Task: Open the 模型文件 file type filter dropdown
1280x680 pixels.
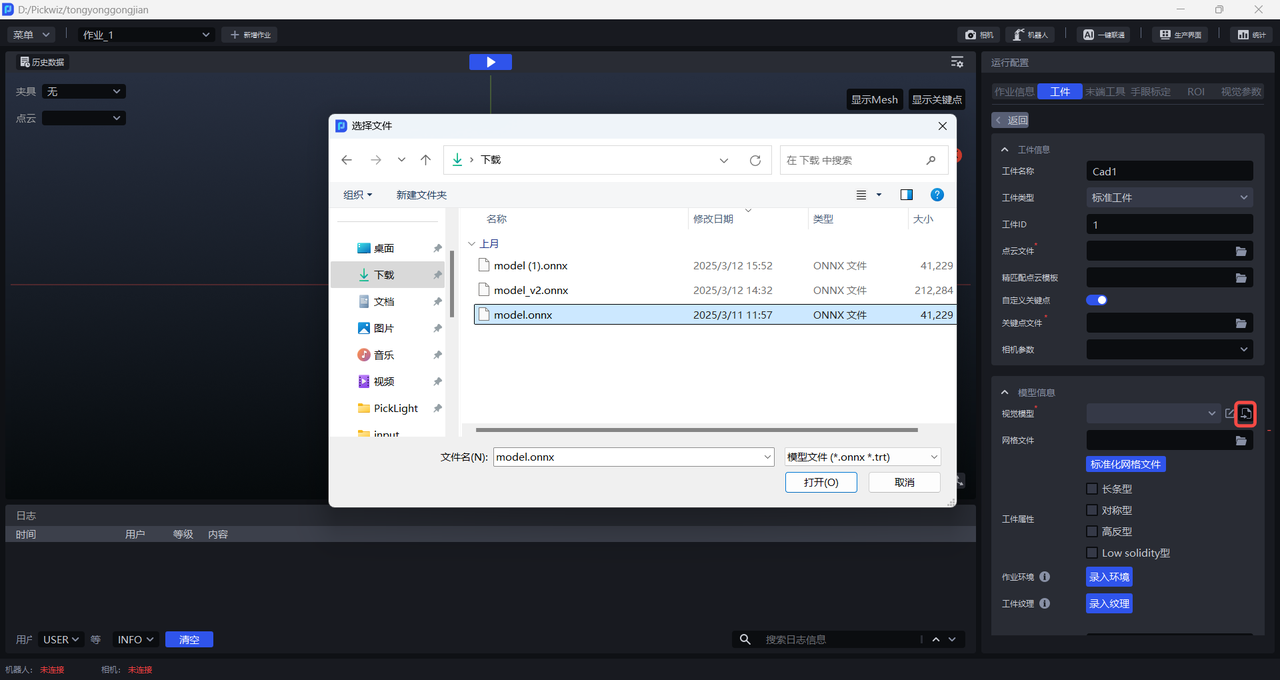Action: (x=862, y=457)
